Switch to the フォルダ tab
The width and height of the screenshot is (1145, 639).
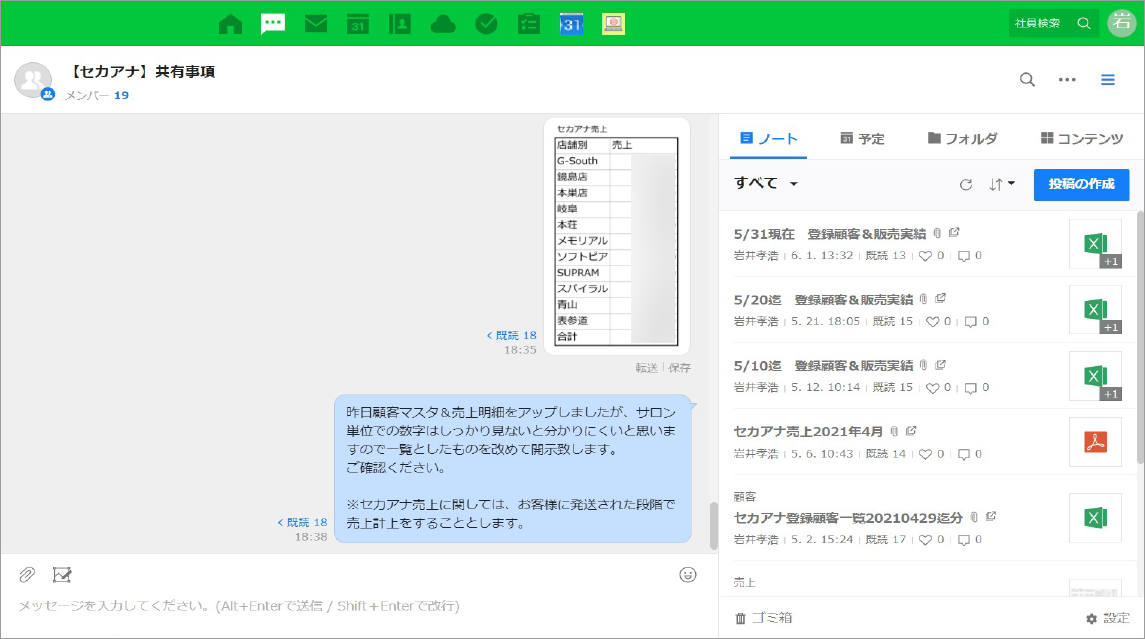click(x=962, y=139)
